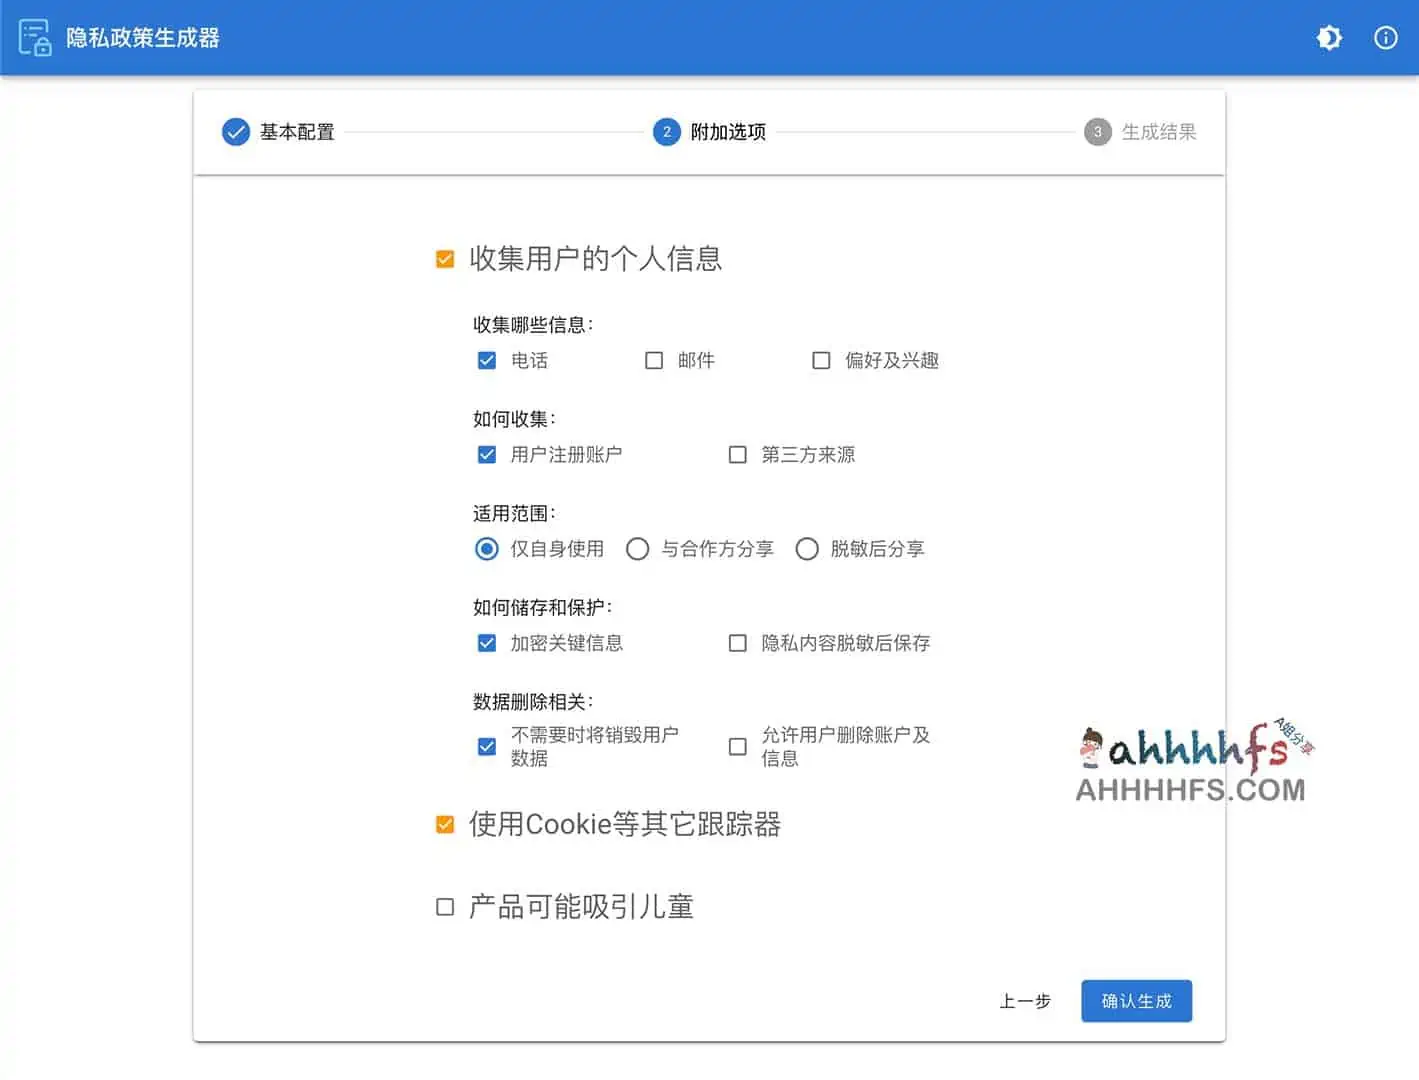The height and width of the screenshot is (1080, 1419).
Task: Choose the 脱敏后分享 option
Action: (x=807, y=548)
